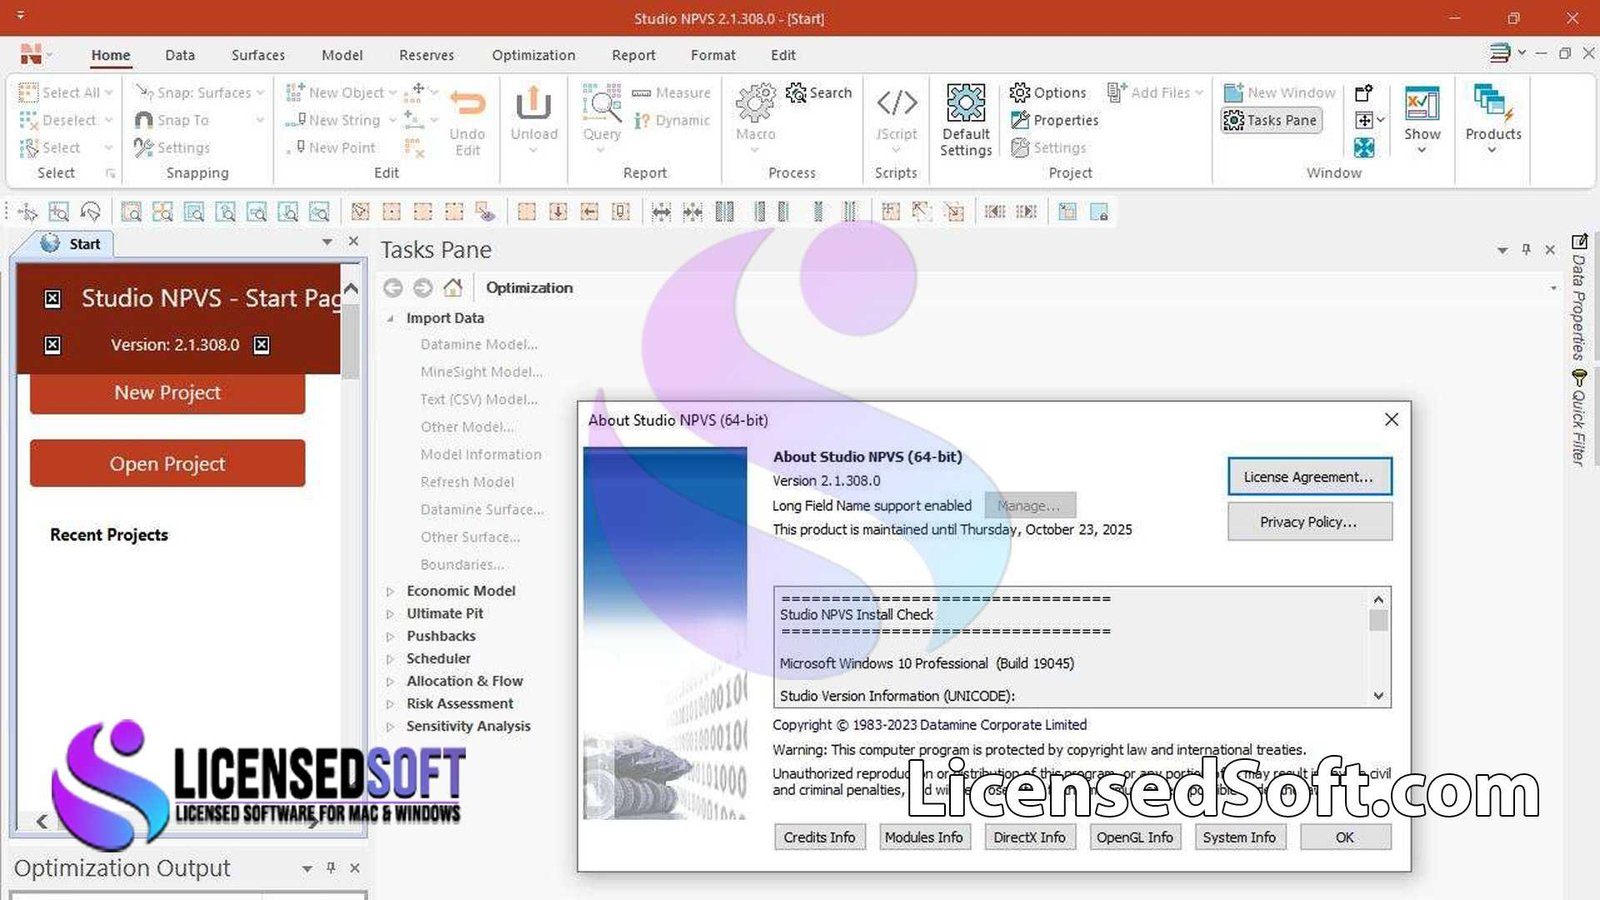Click the Default Settings icon
The height and width of the screenshot is (900, 1600).
pos(966,103)
